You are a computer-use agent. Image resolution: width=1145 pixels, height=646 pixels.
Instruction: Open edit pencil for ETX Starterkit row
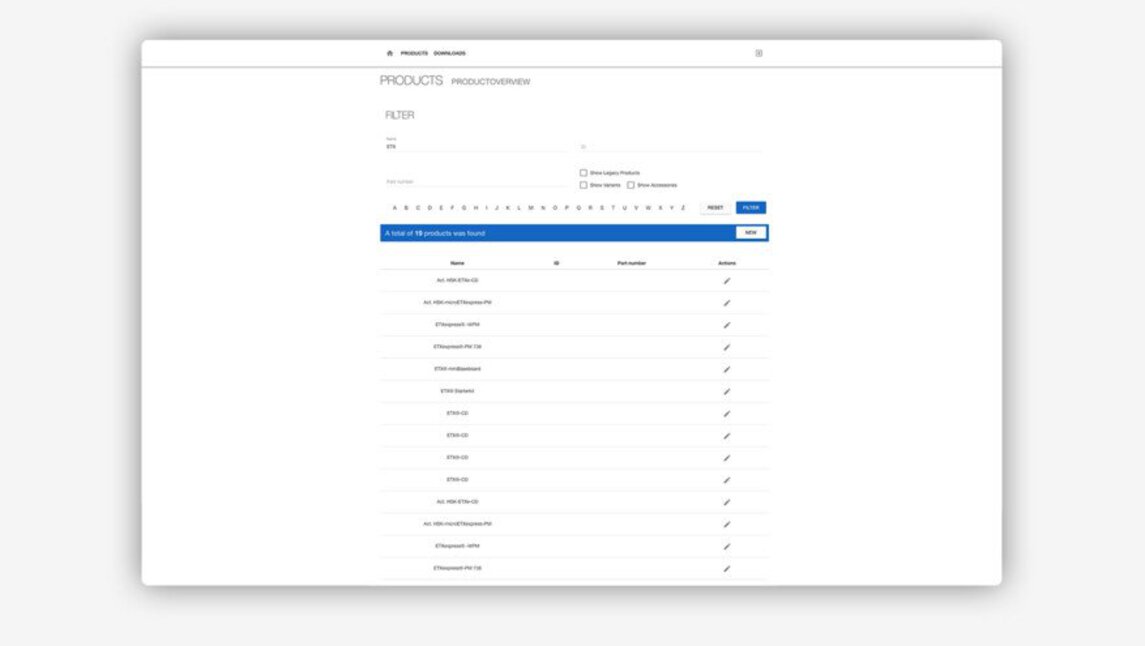pos(727,391)
